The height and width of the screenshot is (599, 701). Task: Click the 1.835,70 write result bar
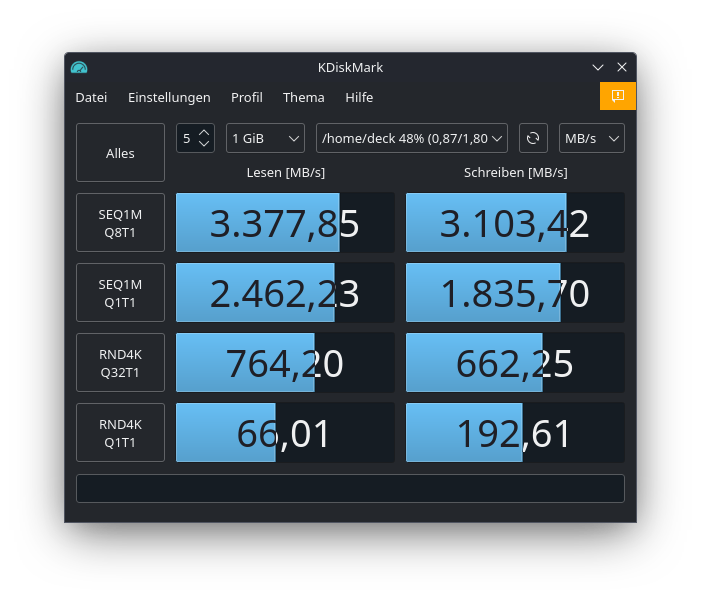pyautogui.click(x=515, y=293)
